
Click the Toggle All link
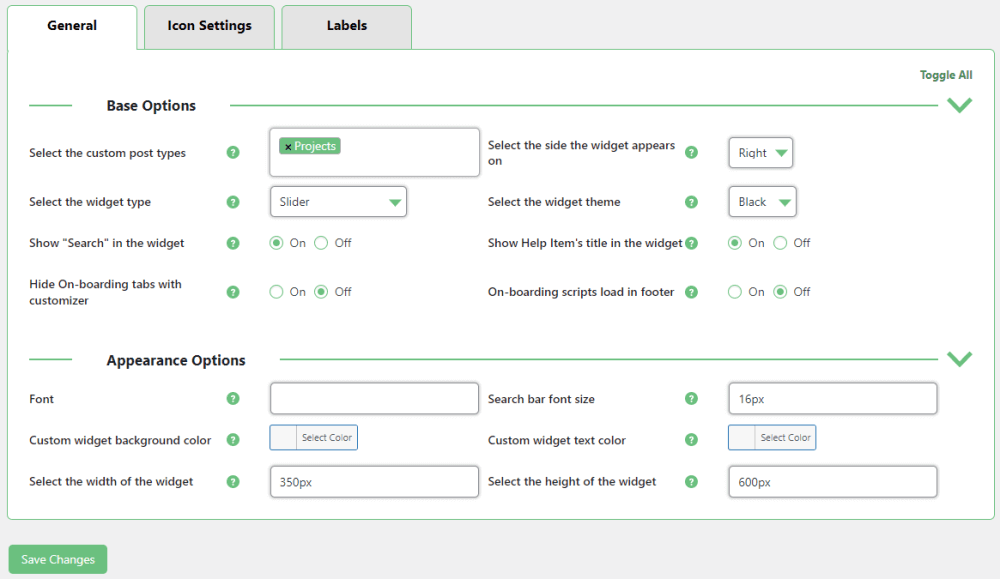(x=945, y=75)
